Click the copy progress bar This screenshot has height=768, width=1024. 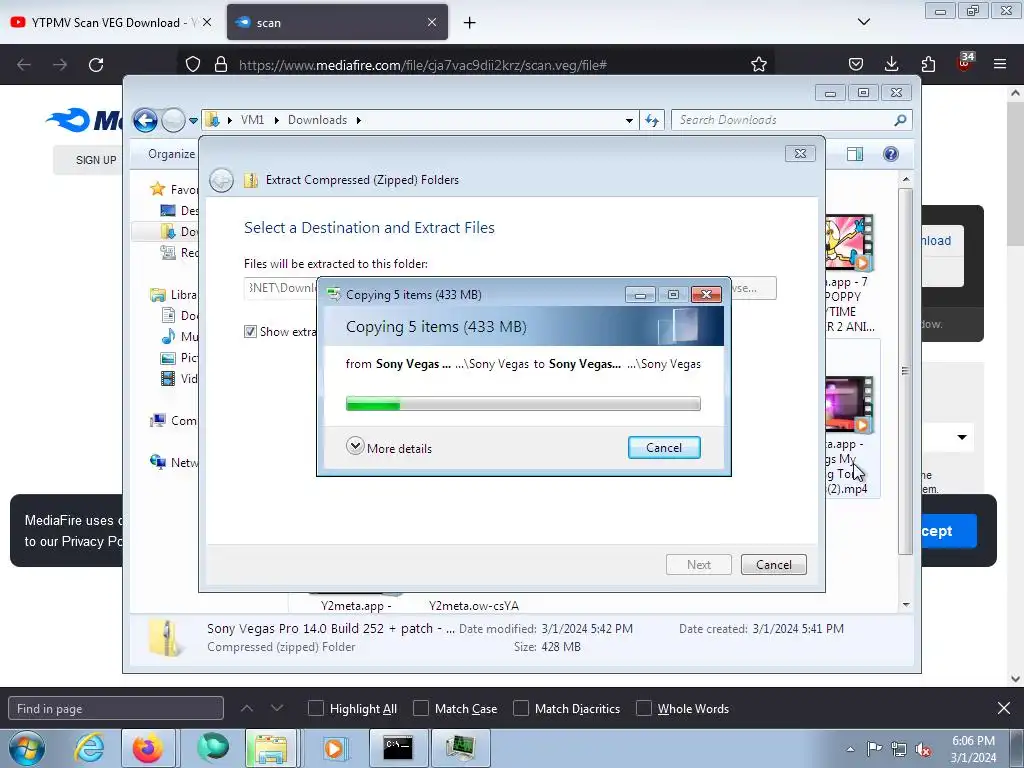click(x=523, y=404)
